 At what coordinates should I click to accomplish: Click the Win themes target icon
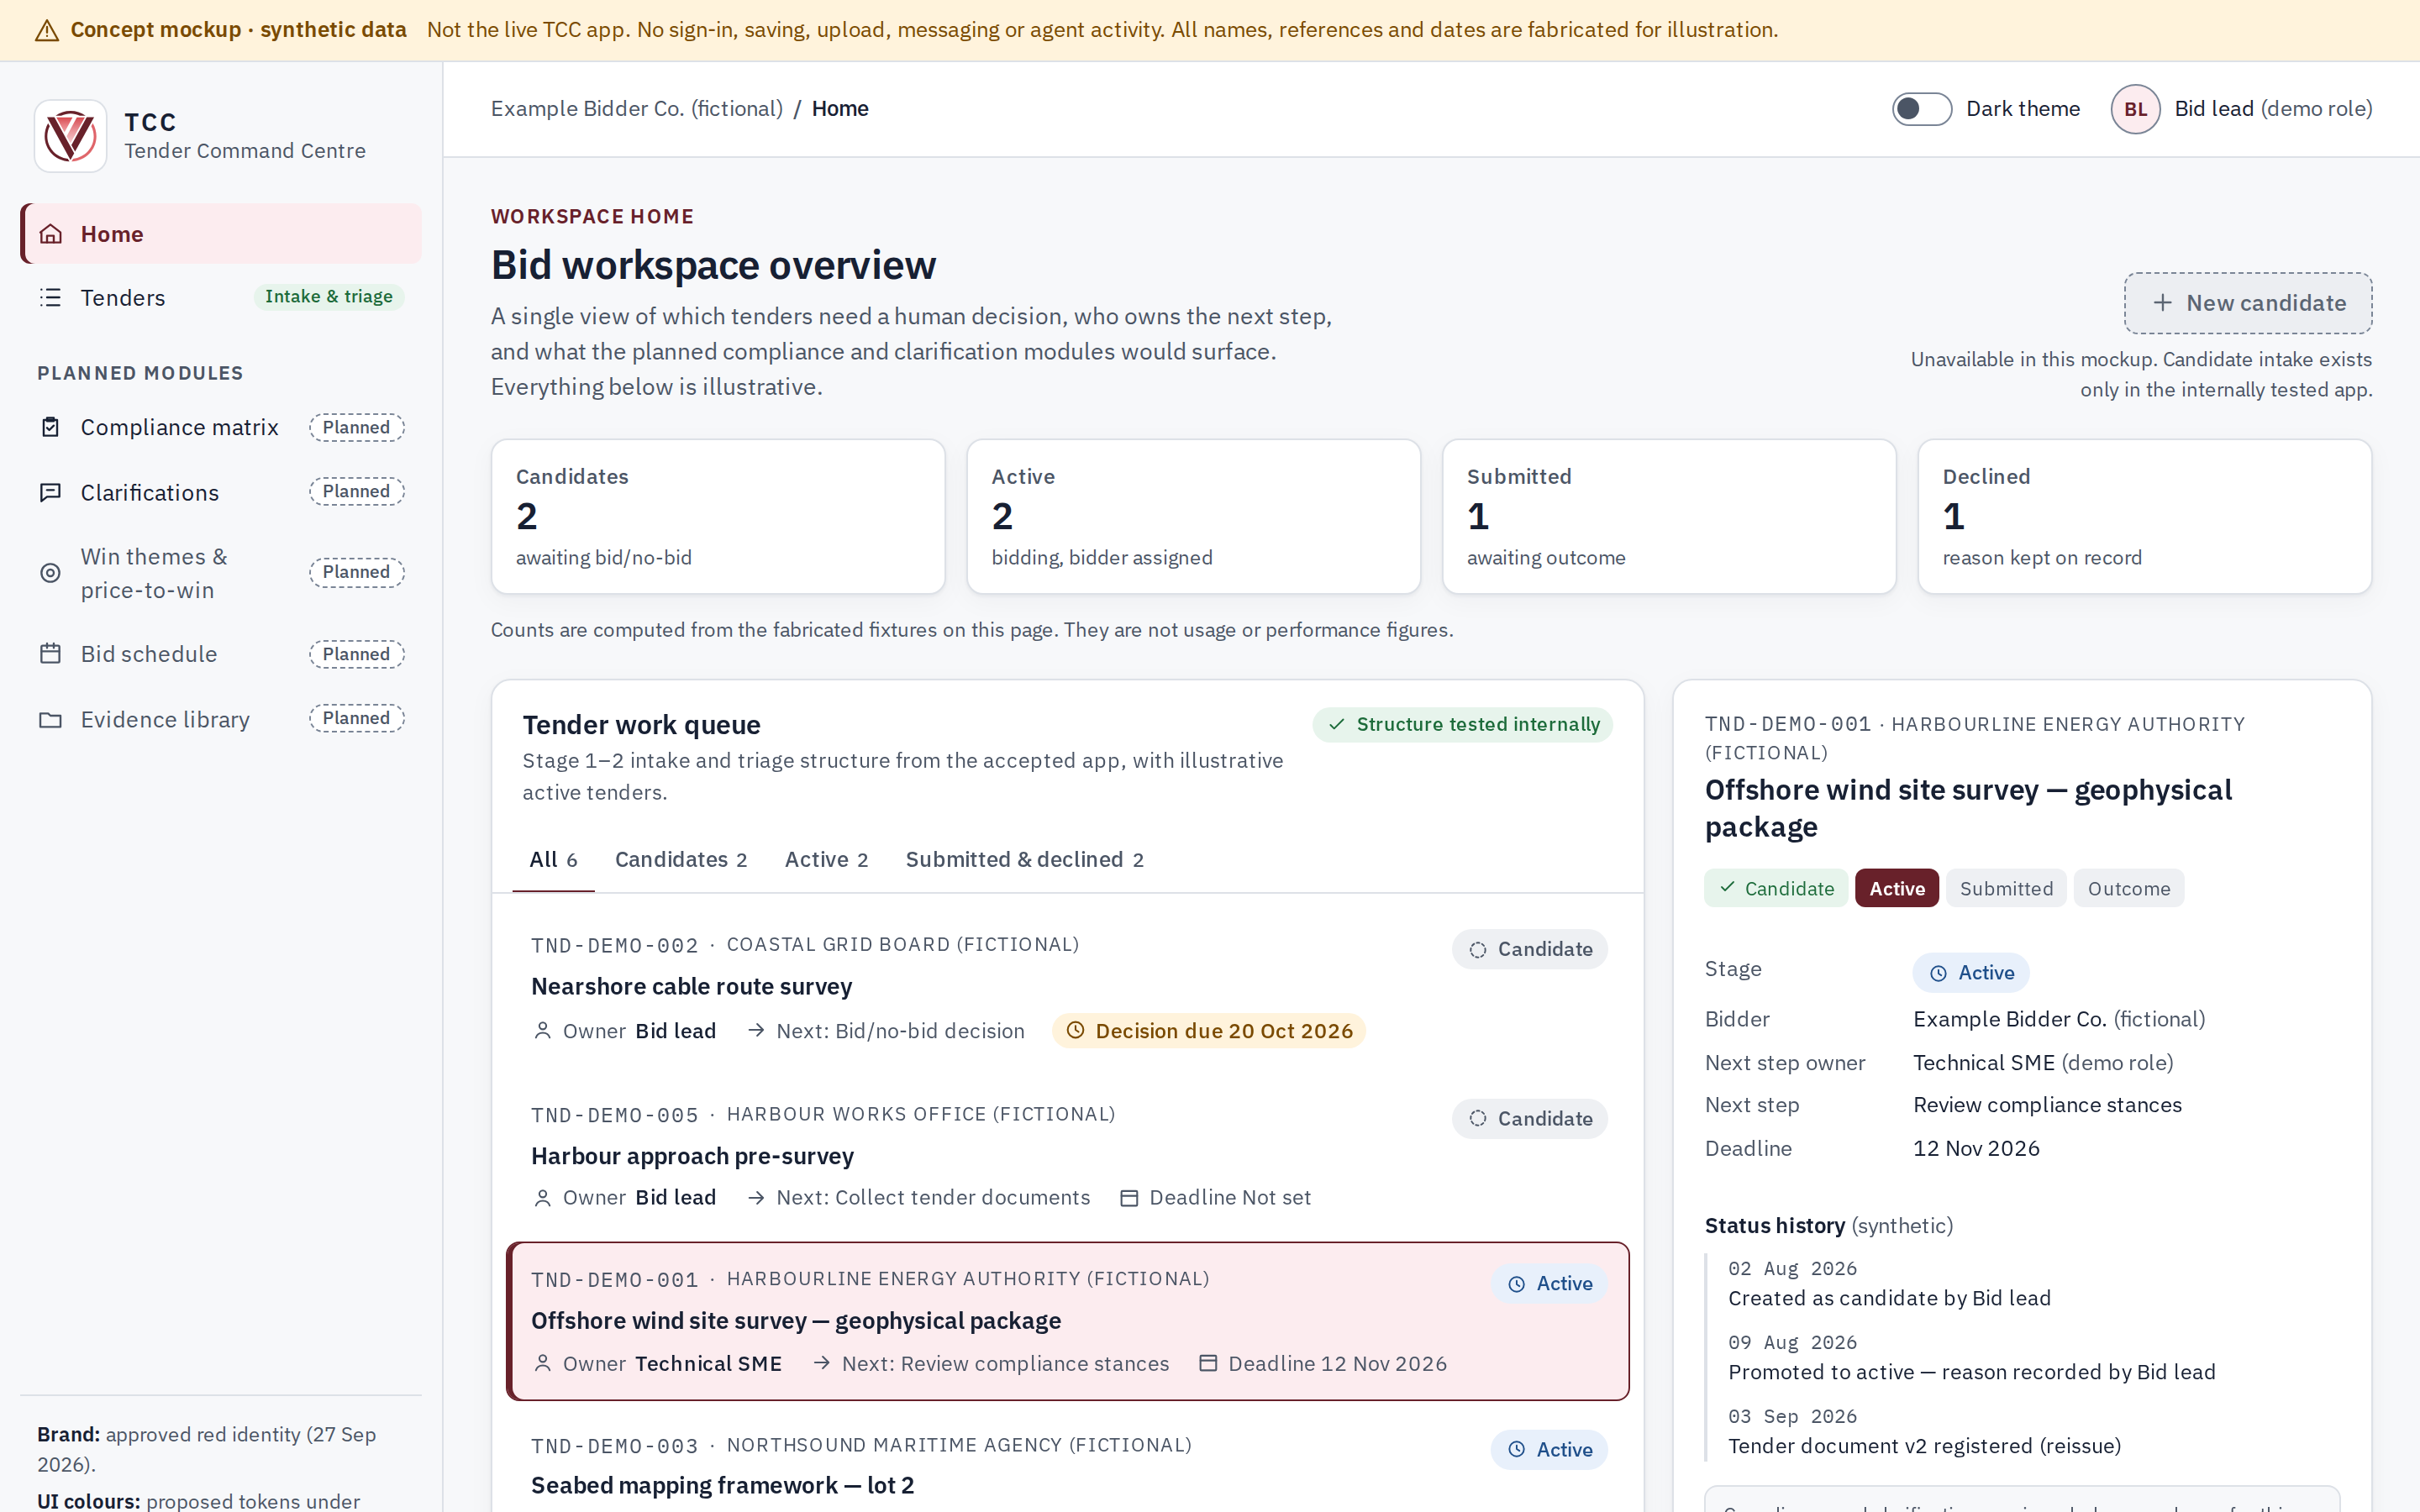coord(51,573)
